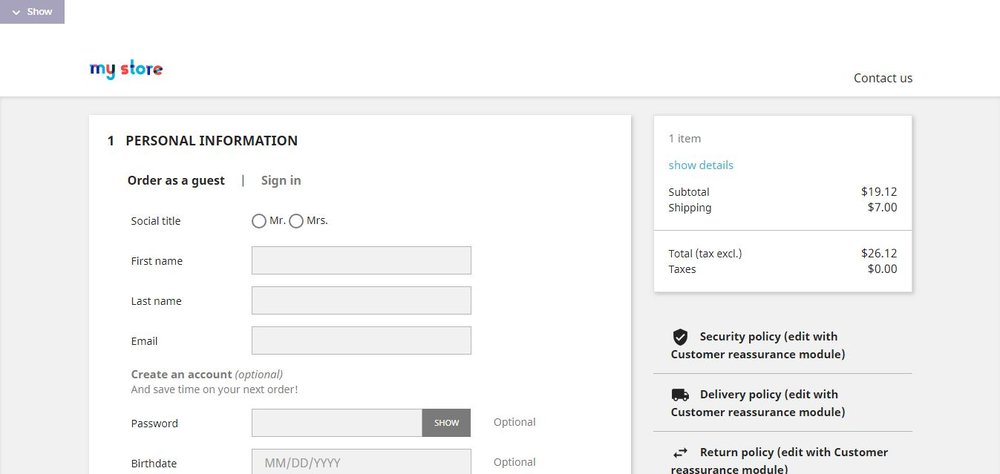Toggle password visibility with SHOW button
This screenshot has width=1000, height=474.
[446, 423]
